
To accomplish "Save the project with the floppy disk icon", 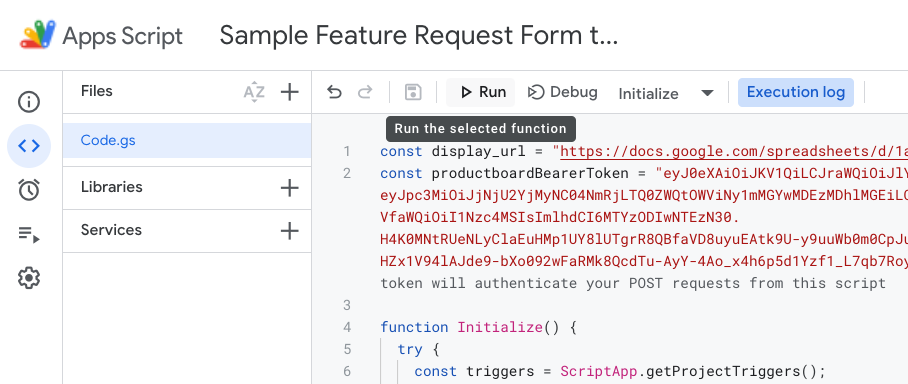I will (x=413, y=92).
